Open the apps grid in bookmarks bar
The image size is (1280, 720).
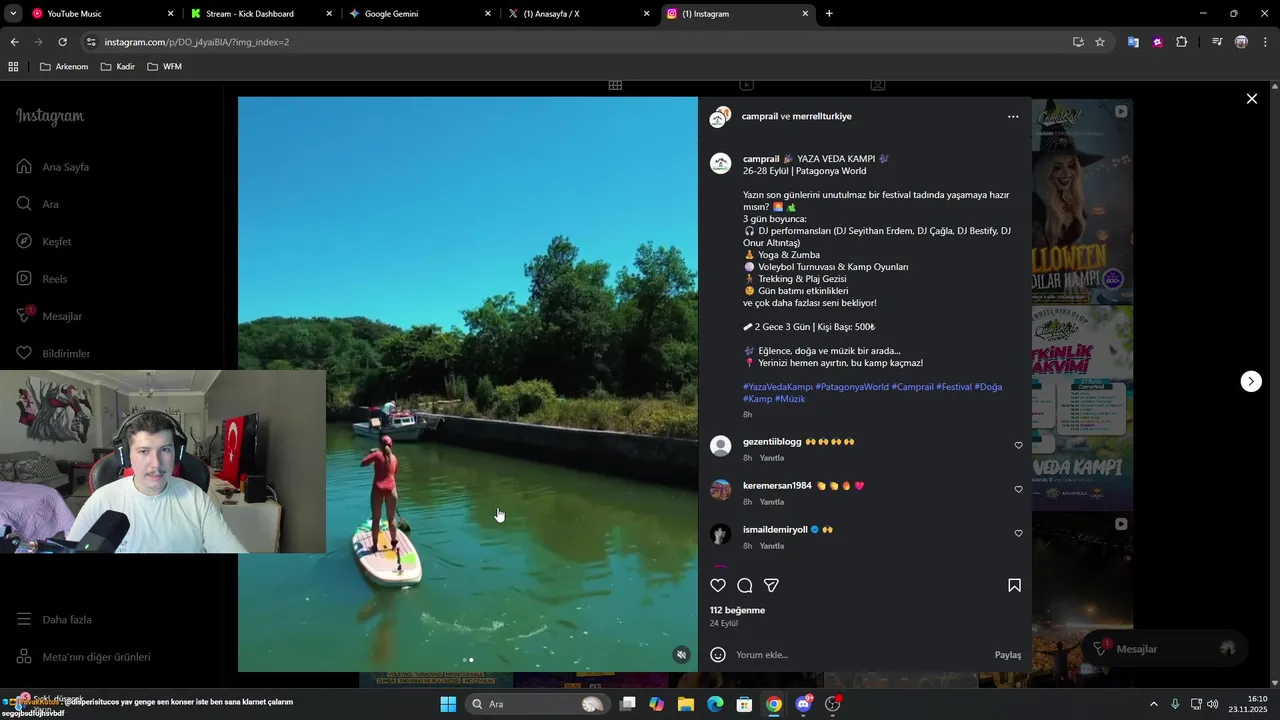click(x=13, y=67)
